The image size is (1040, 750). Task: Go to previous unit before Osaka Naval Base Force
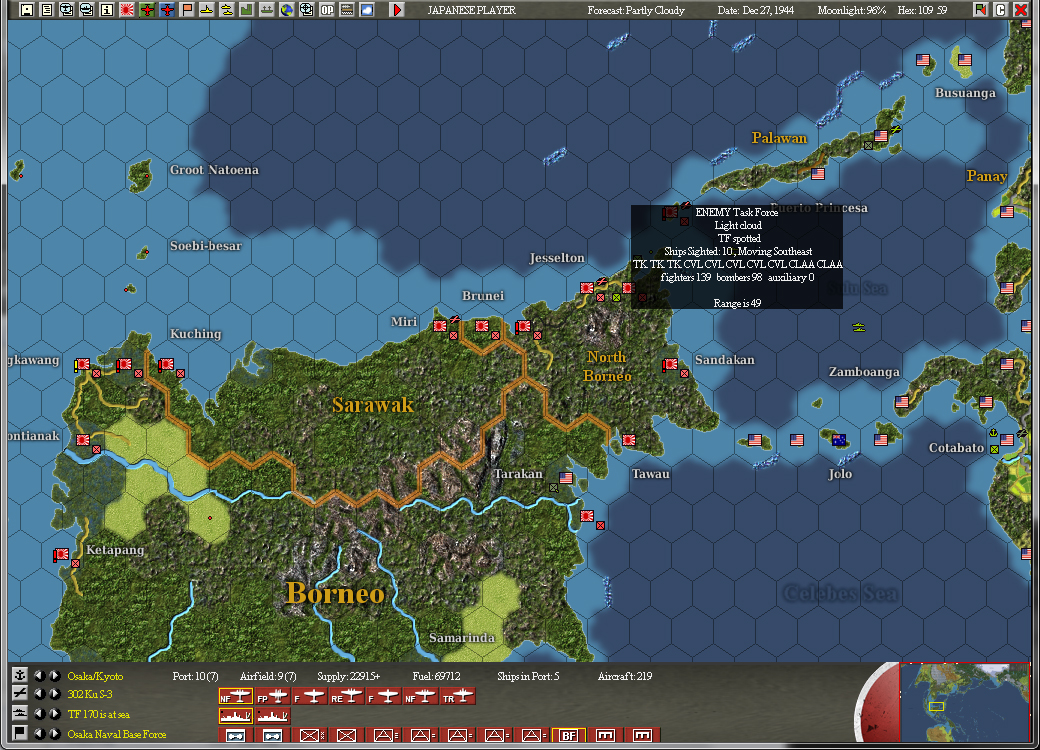pyautogui.click(x=40, y=733)
